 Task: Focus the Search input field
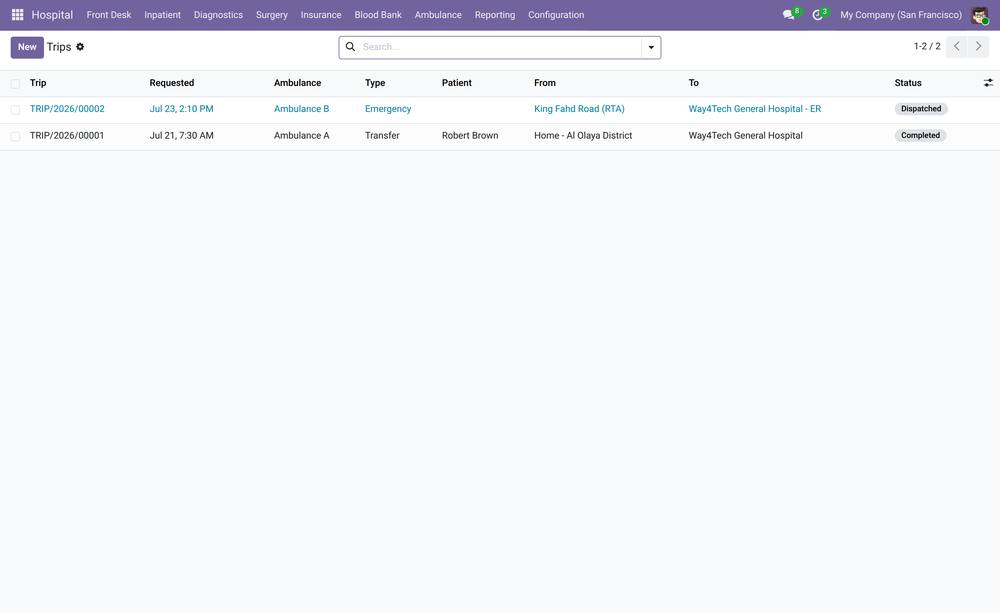[x=501, y=47]
